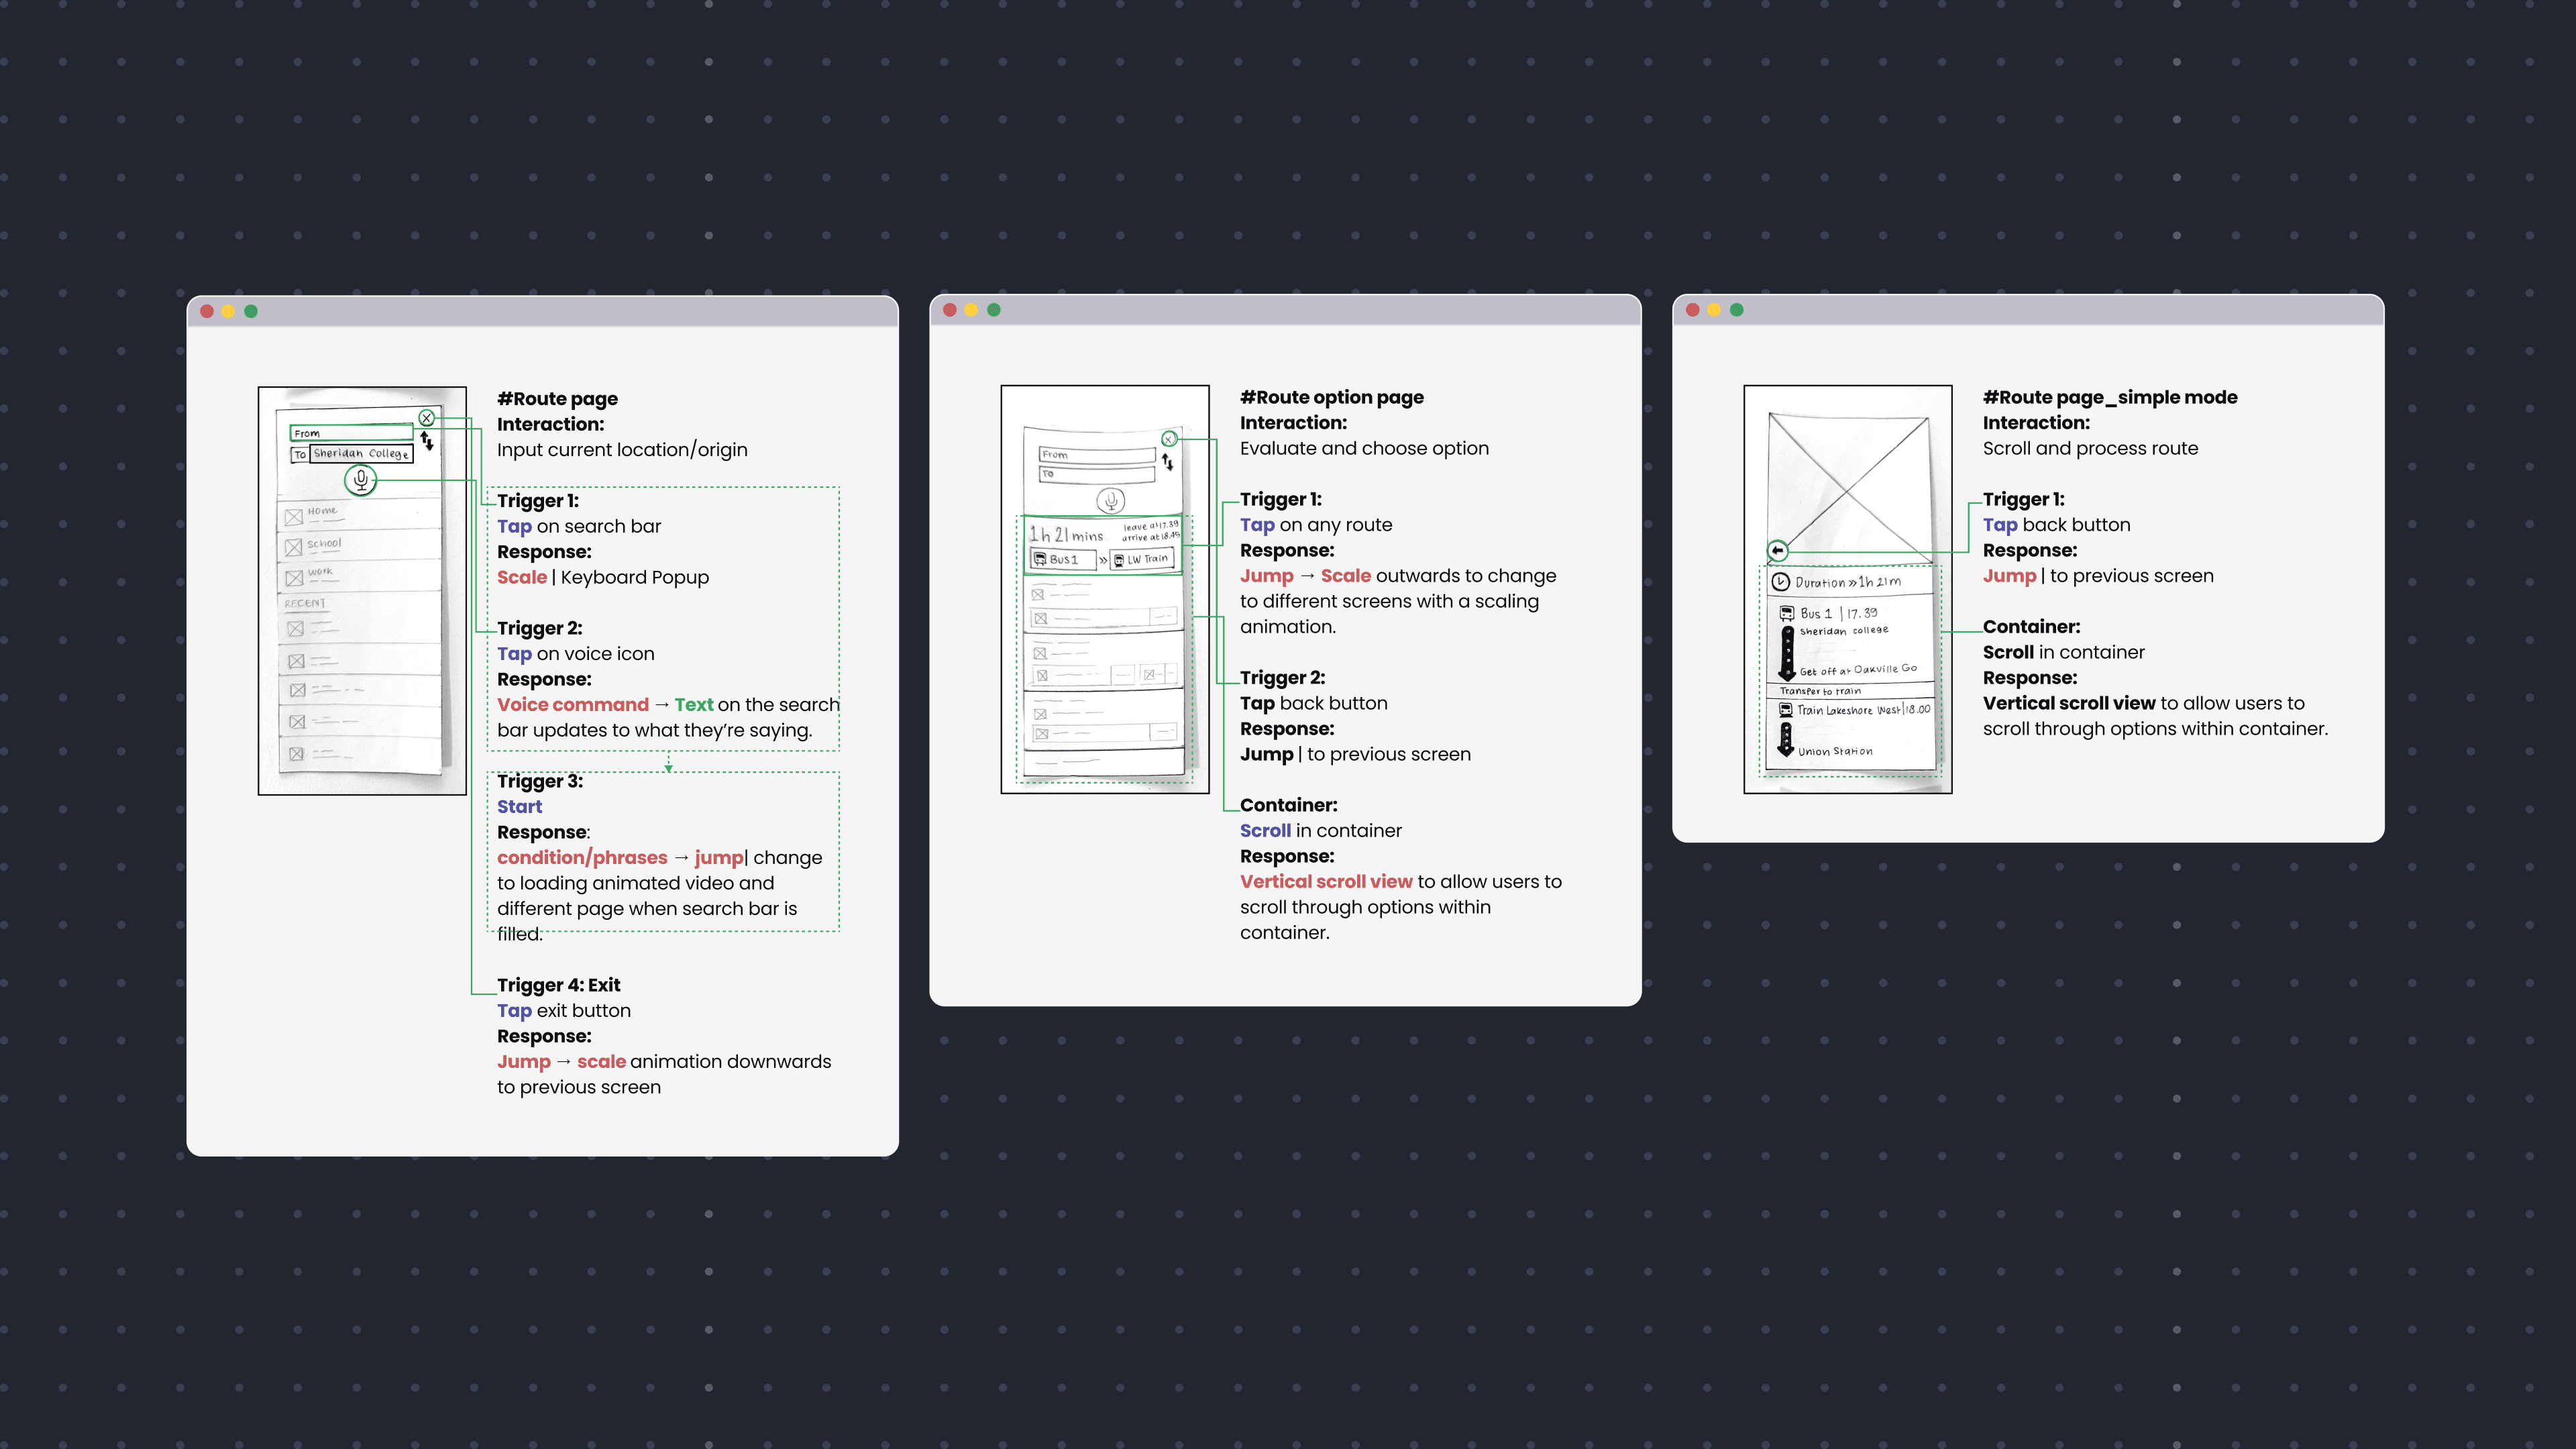Click the back arrow in simple mode wireframe
2576x1449 pixels.
pos(1777,550)
